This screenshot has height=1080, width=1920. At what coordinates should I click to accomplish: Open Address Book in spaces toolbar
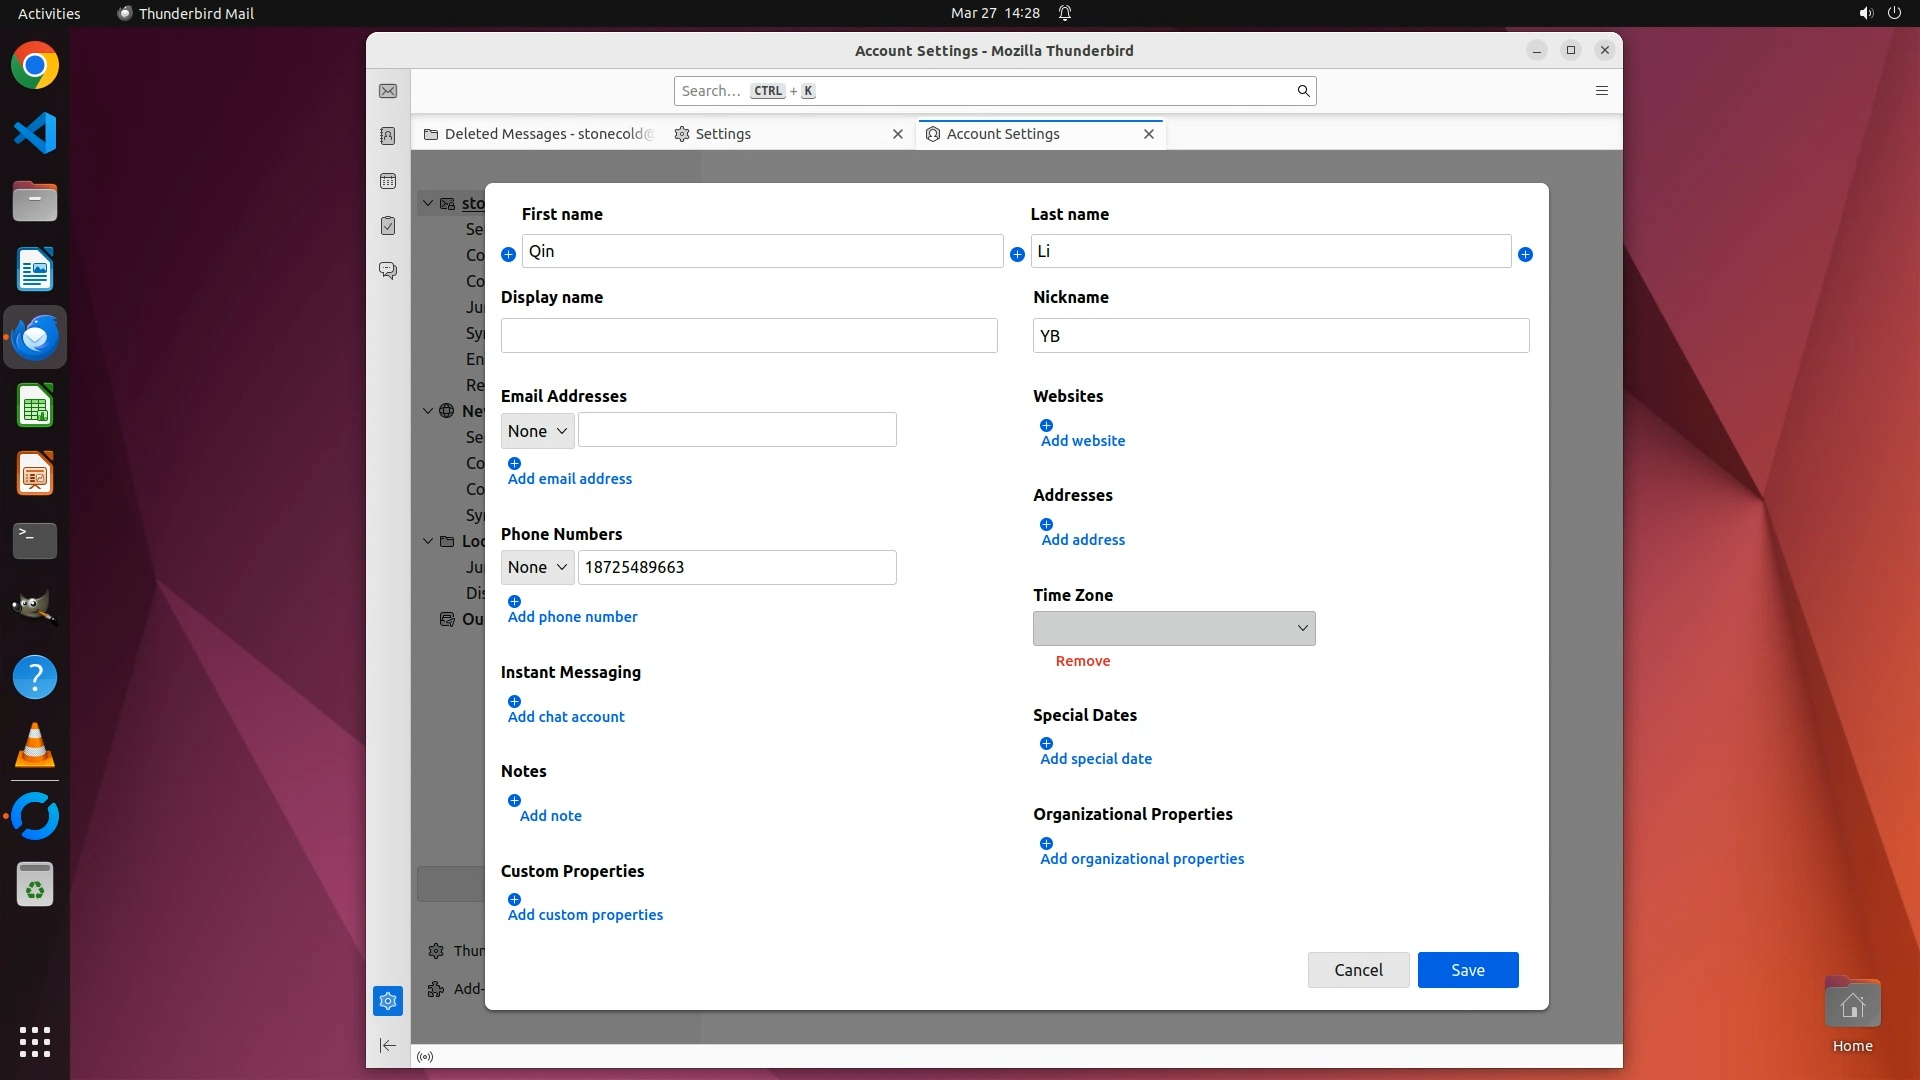[x=388, y=136]
